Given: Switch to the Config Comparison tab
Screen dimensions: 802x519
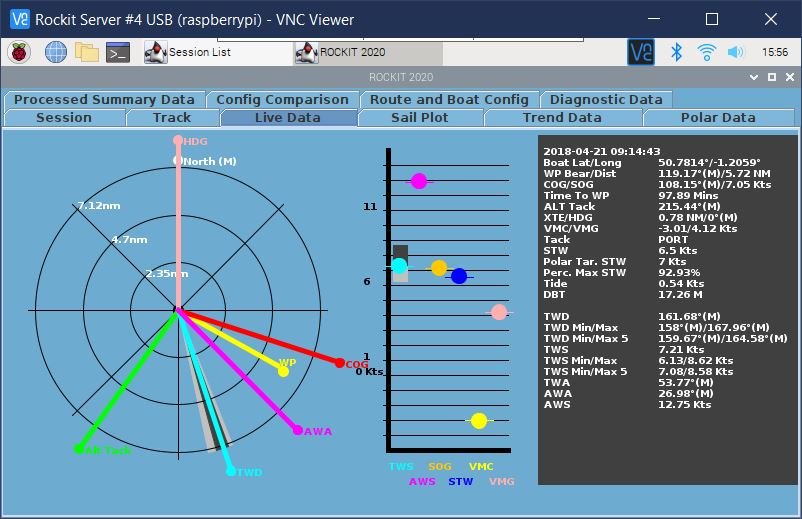Looking at the screenshot, I should [x=282, y=99].
